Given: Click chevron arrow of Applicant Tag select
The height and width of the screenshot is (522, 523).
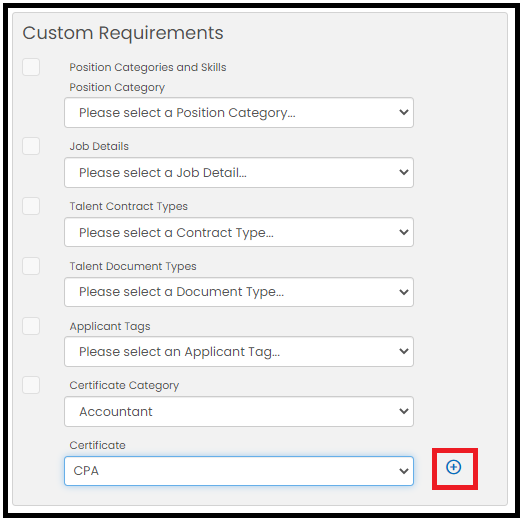Looking at the screenshot, I should click(404, 351).
